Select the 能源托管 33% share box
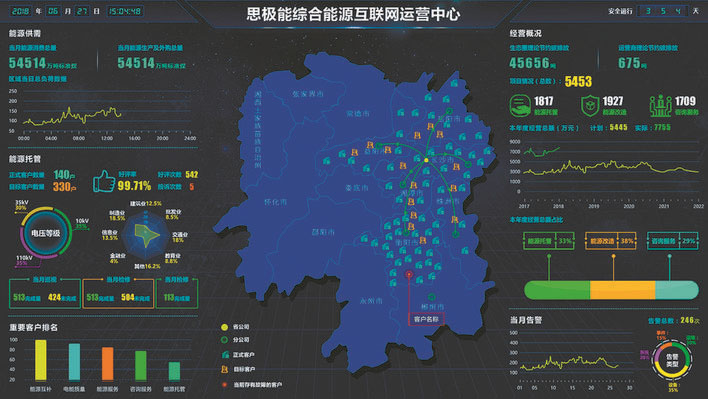708x399 pixels. 549,241
